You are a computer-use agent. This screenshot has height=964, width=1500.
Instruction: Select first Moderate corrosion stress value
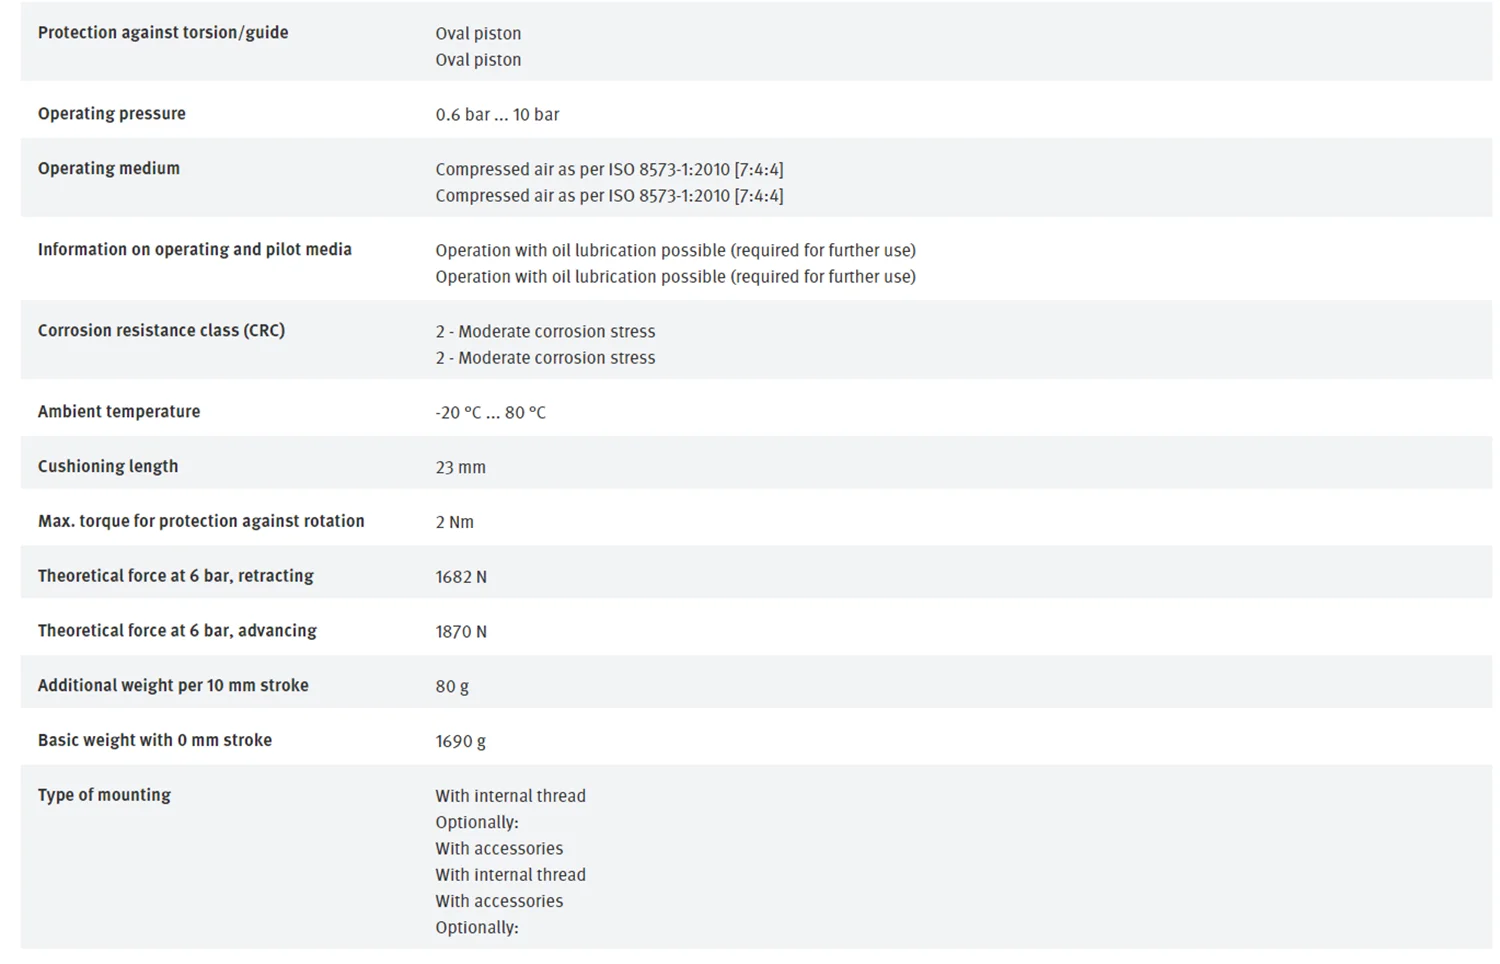point(545,331)
